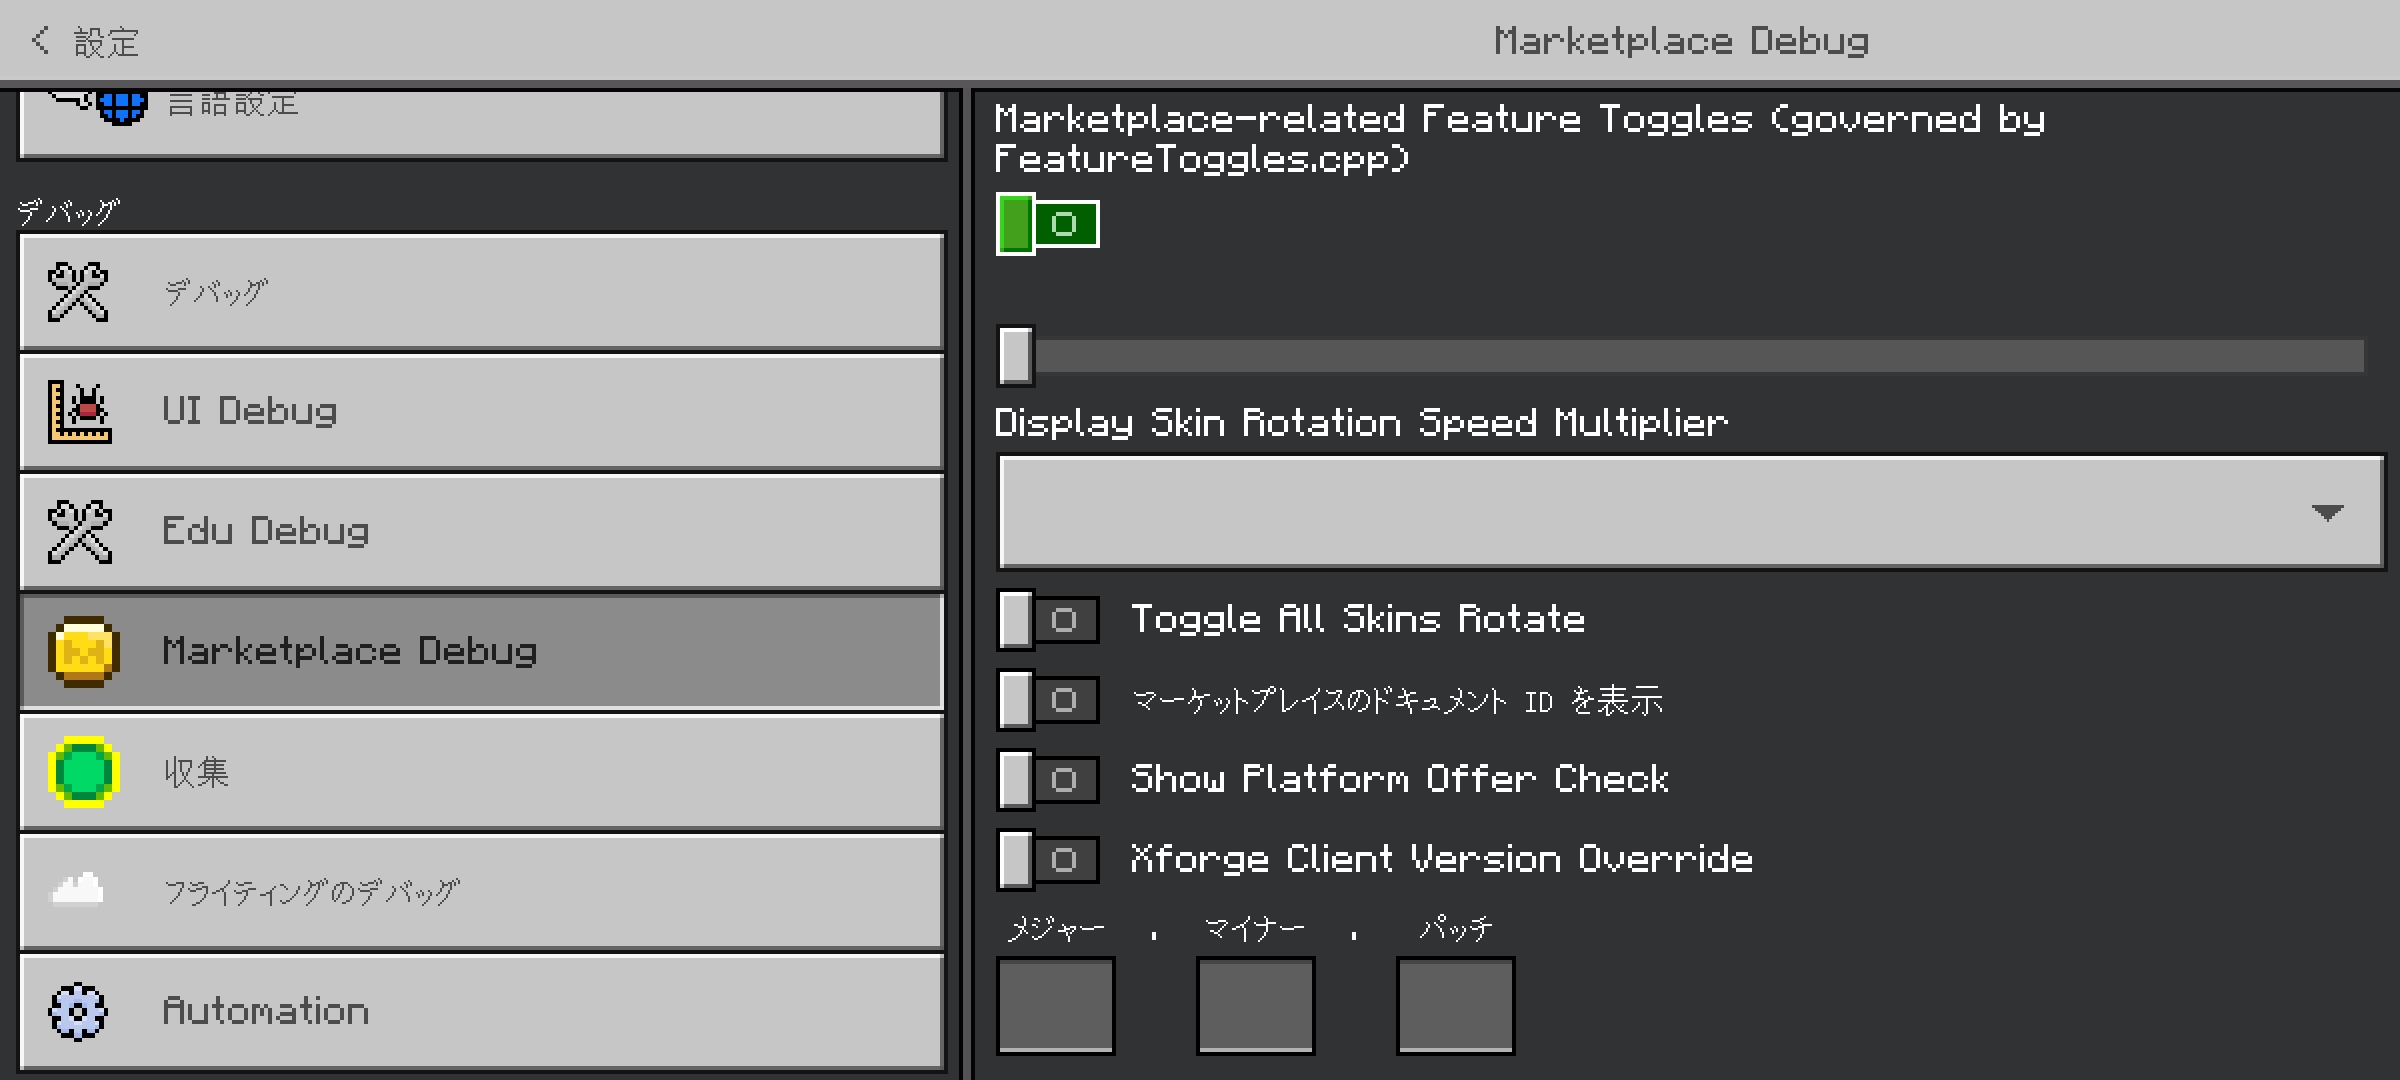Enable Xforge Client Version Override toggle
The width and height of the screenshot is (2400, 1080).
1047,860
